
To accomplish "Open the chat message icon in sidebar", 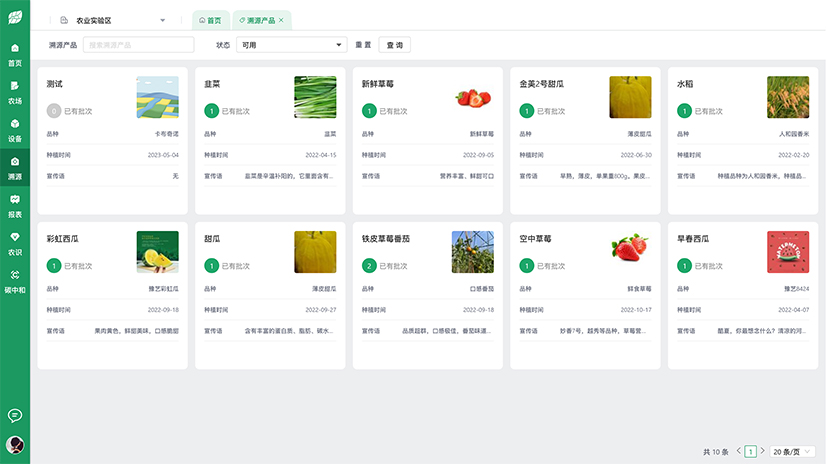I will (15, 415).
